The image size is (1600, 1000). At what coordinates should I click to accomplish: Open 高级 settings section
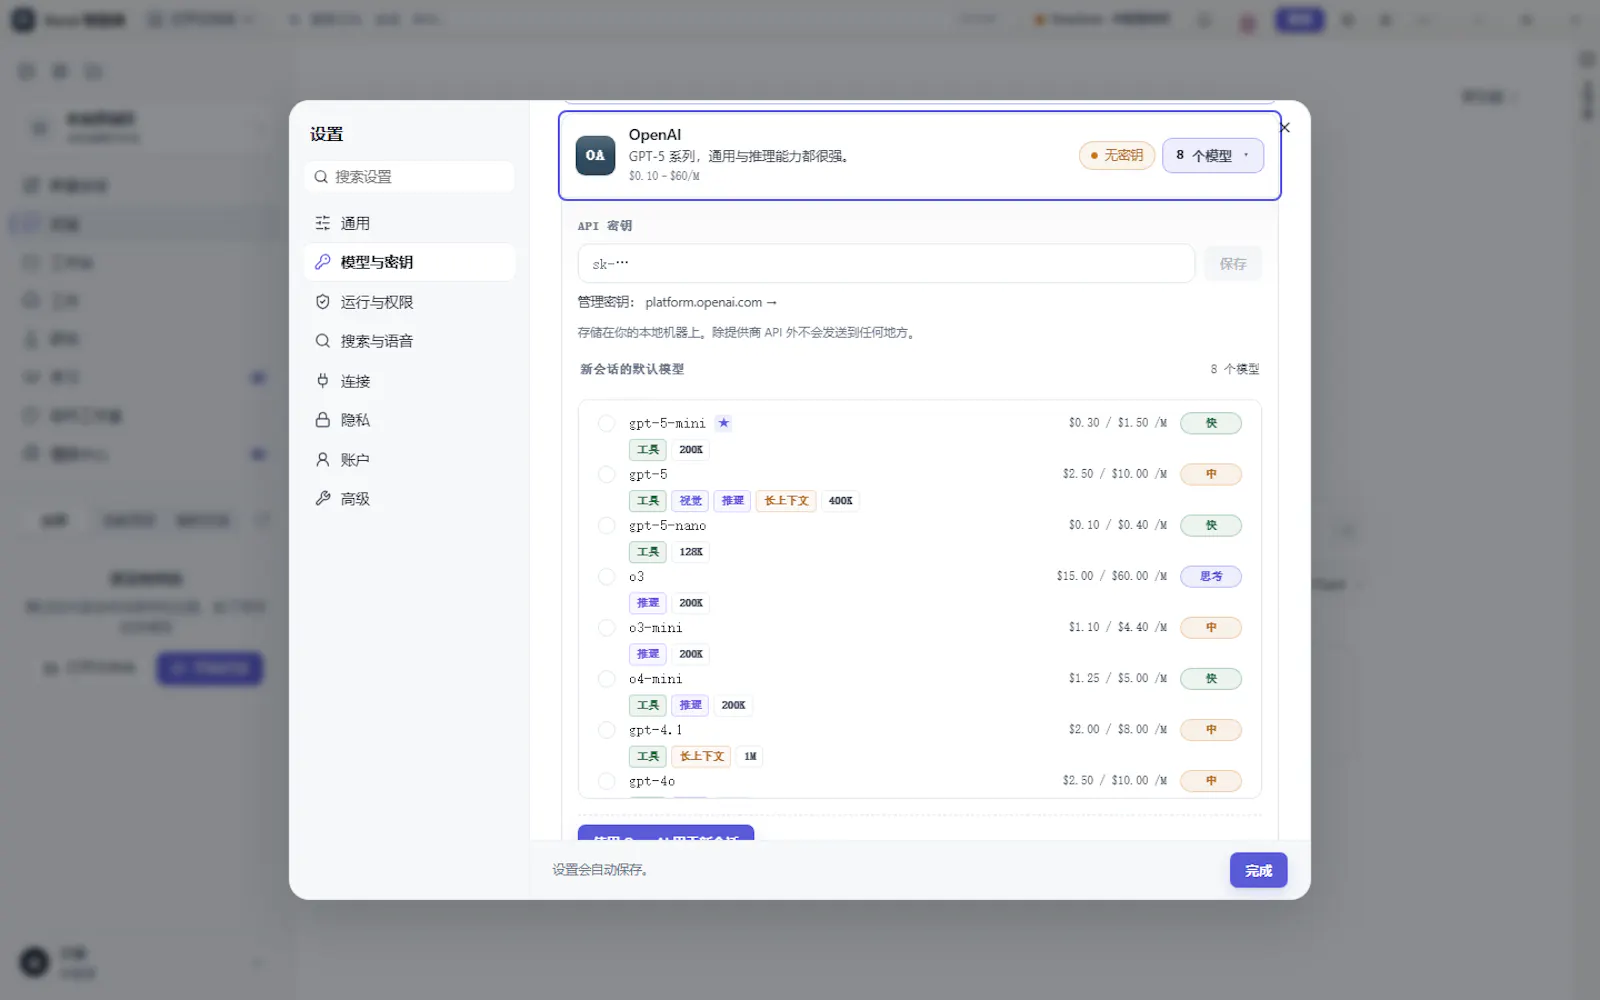(x=410, y=499)
